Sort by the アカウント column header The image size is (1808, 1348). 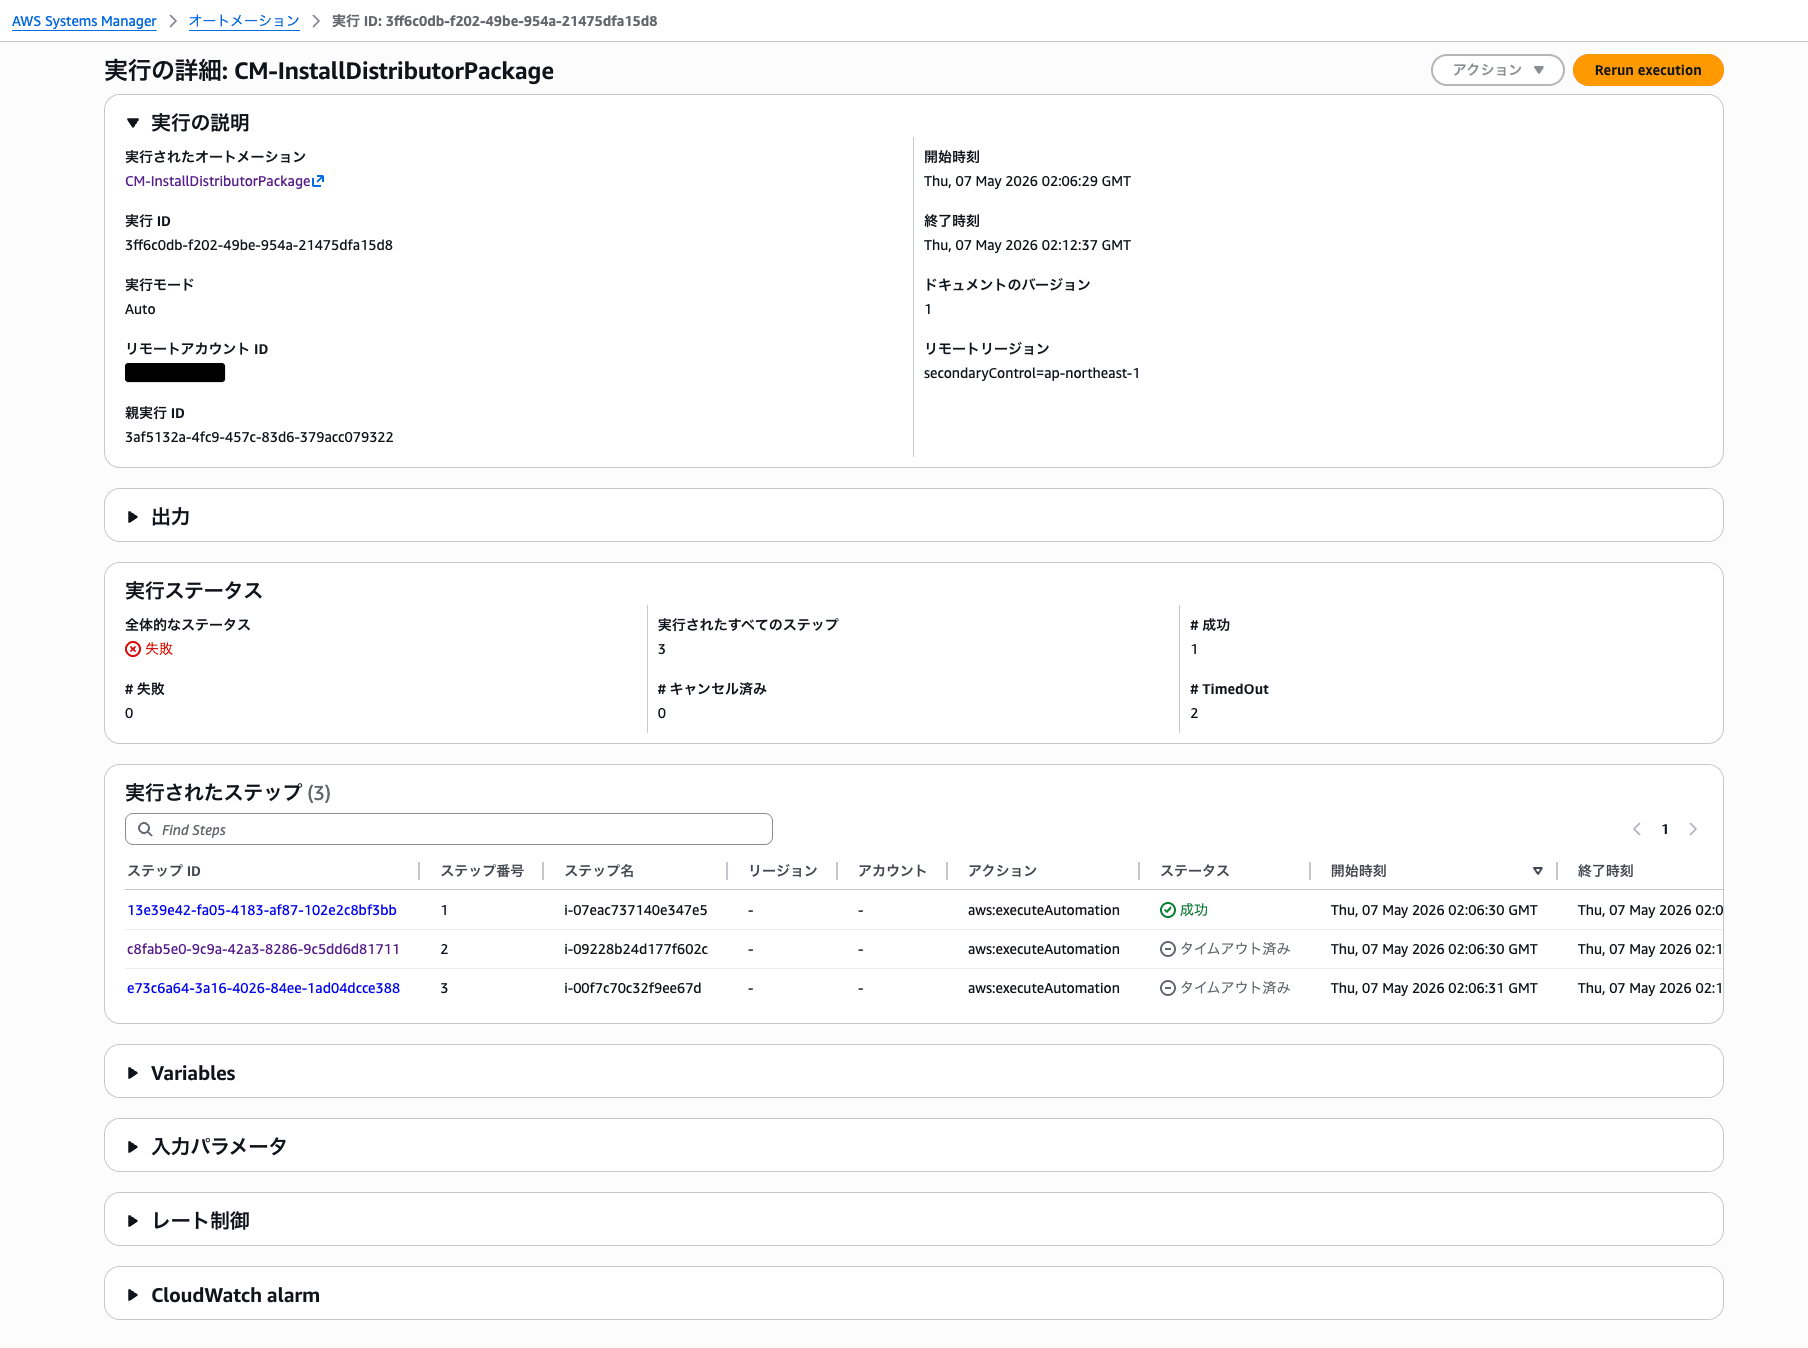pyautogui.click(x=892, y=871)
